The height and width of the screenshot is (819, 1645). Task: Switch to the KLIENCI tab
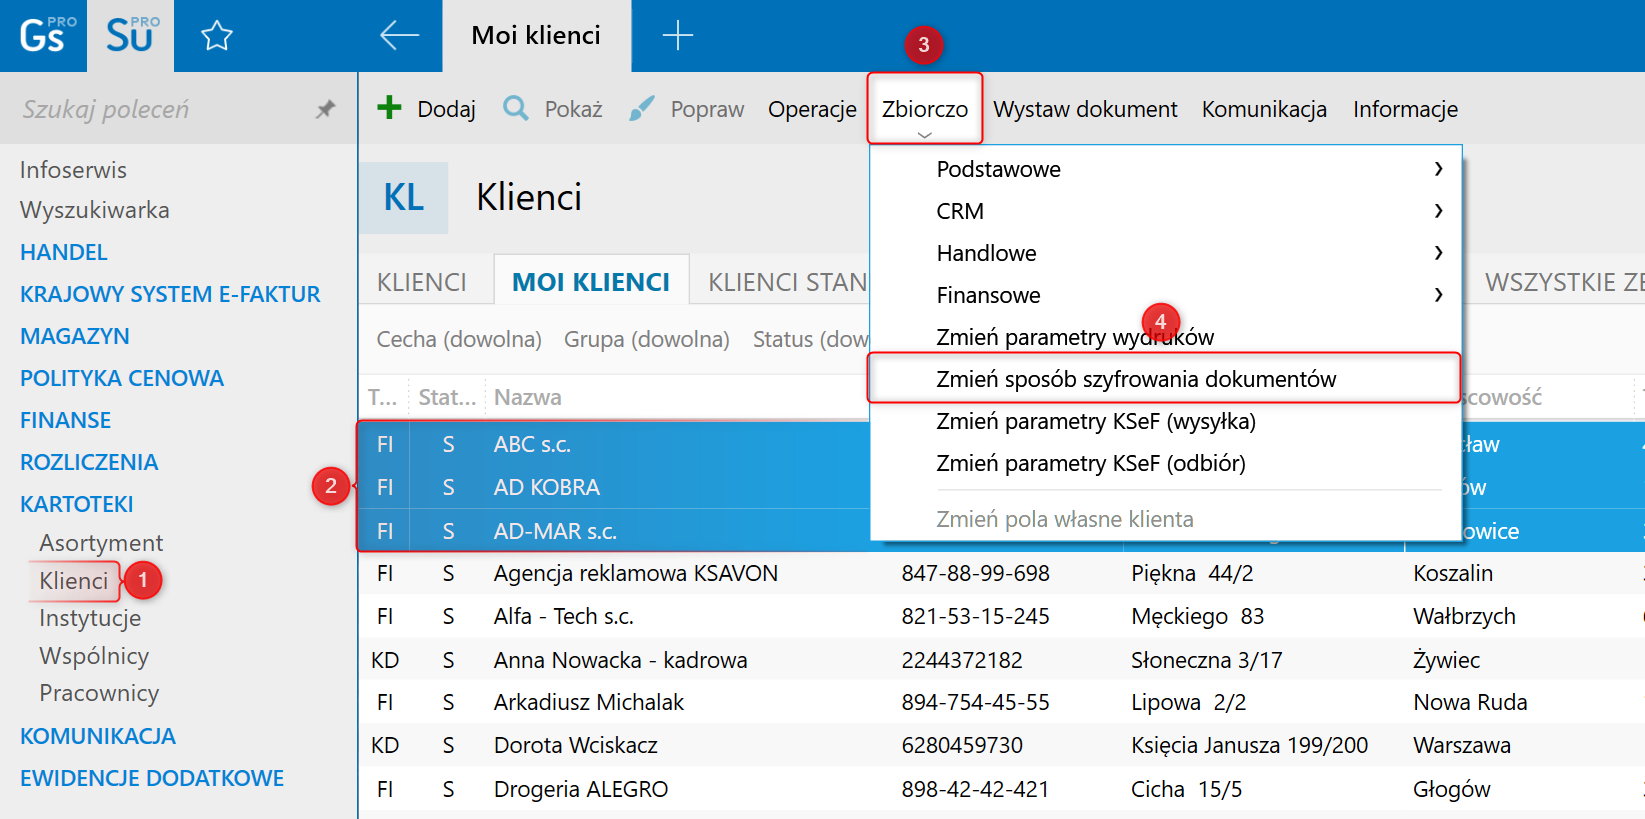pyautogui.click(x=422, y=282)
